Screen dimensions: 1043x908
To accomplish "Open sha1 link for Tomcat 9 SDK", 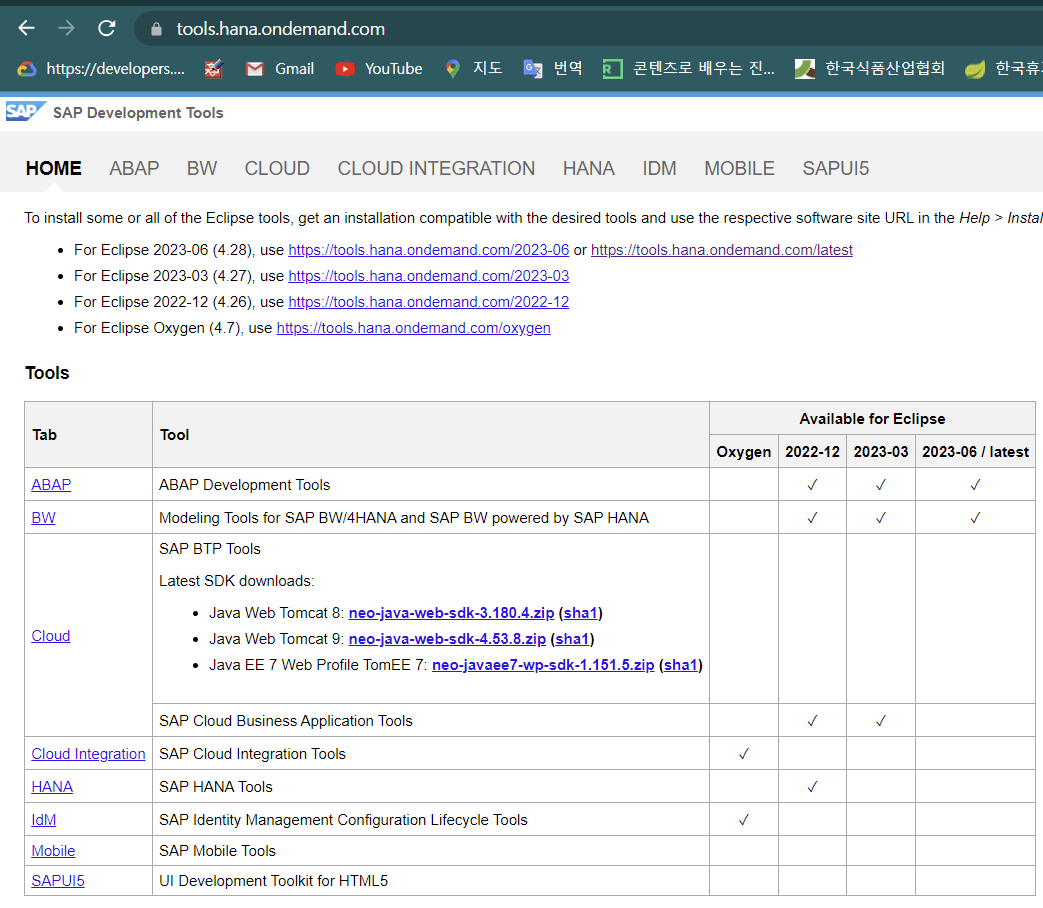I will click(x=572, y=639).
